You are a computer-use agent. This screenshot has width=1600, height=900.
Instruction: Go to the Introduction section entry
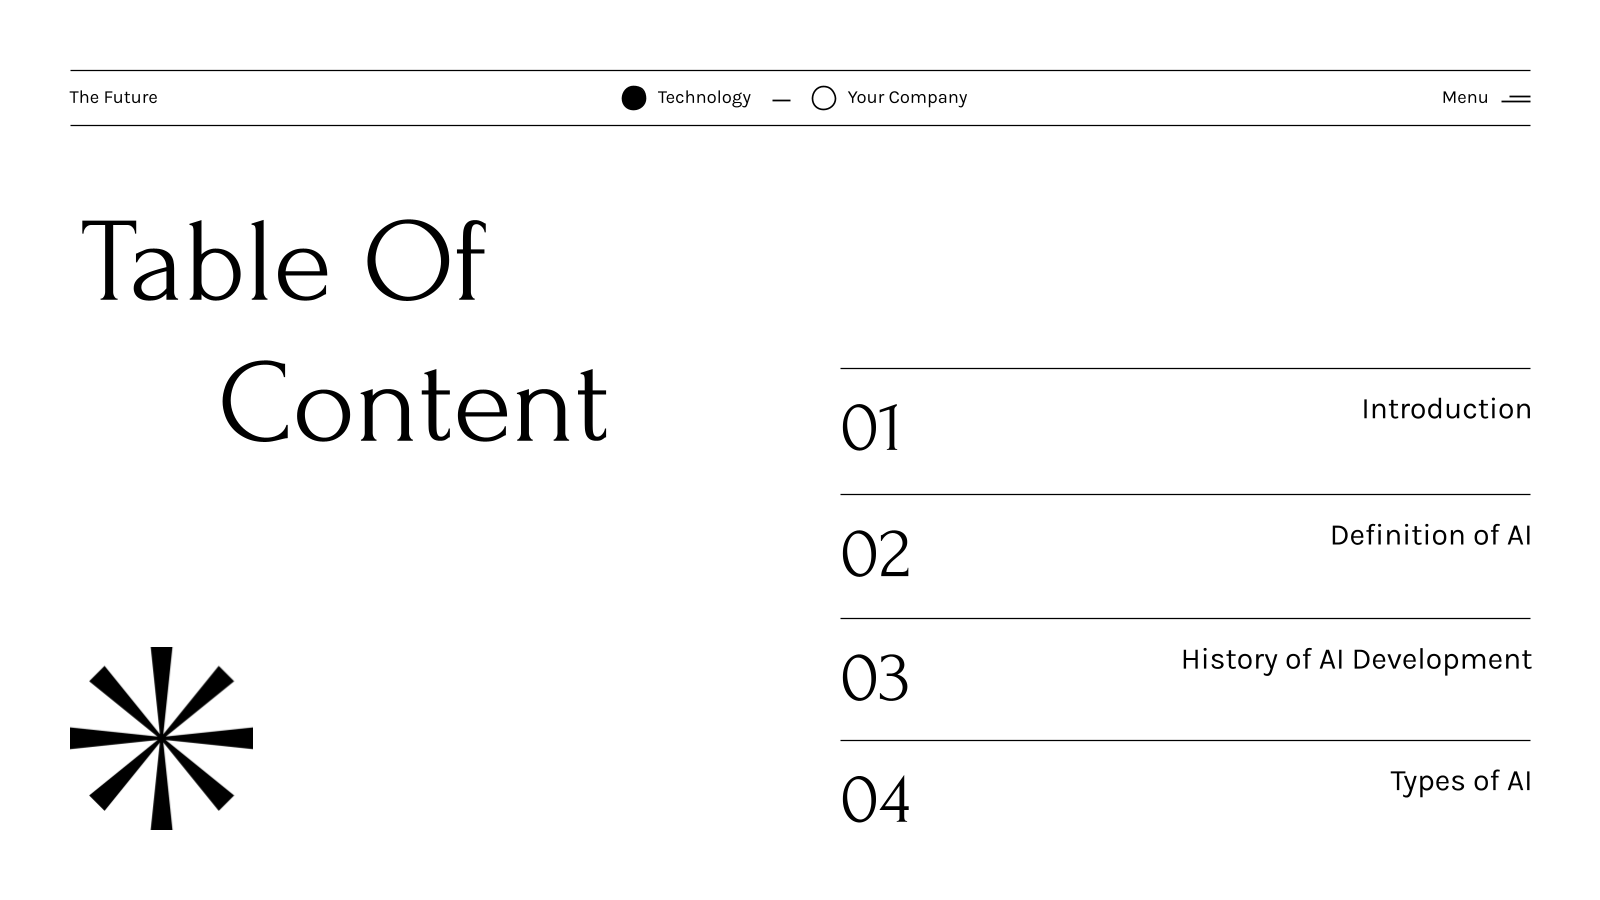[1446, 409]
